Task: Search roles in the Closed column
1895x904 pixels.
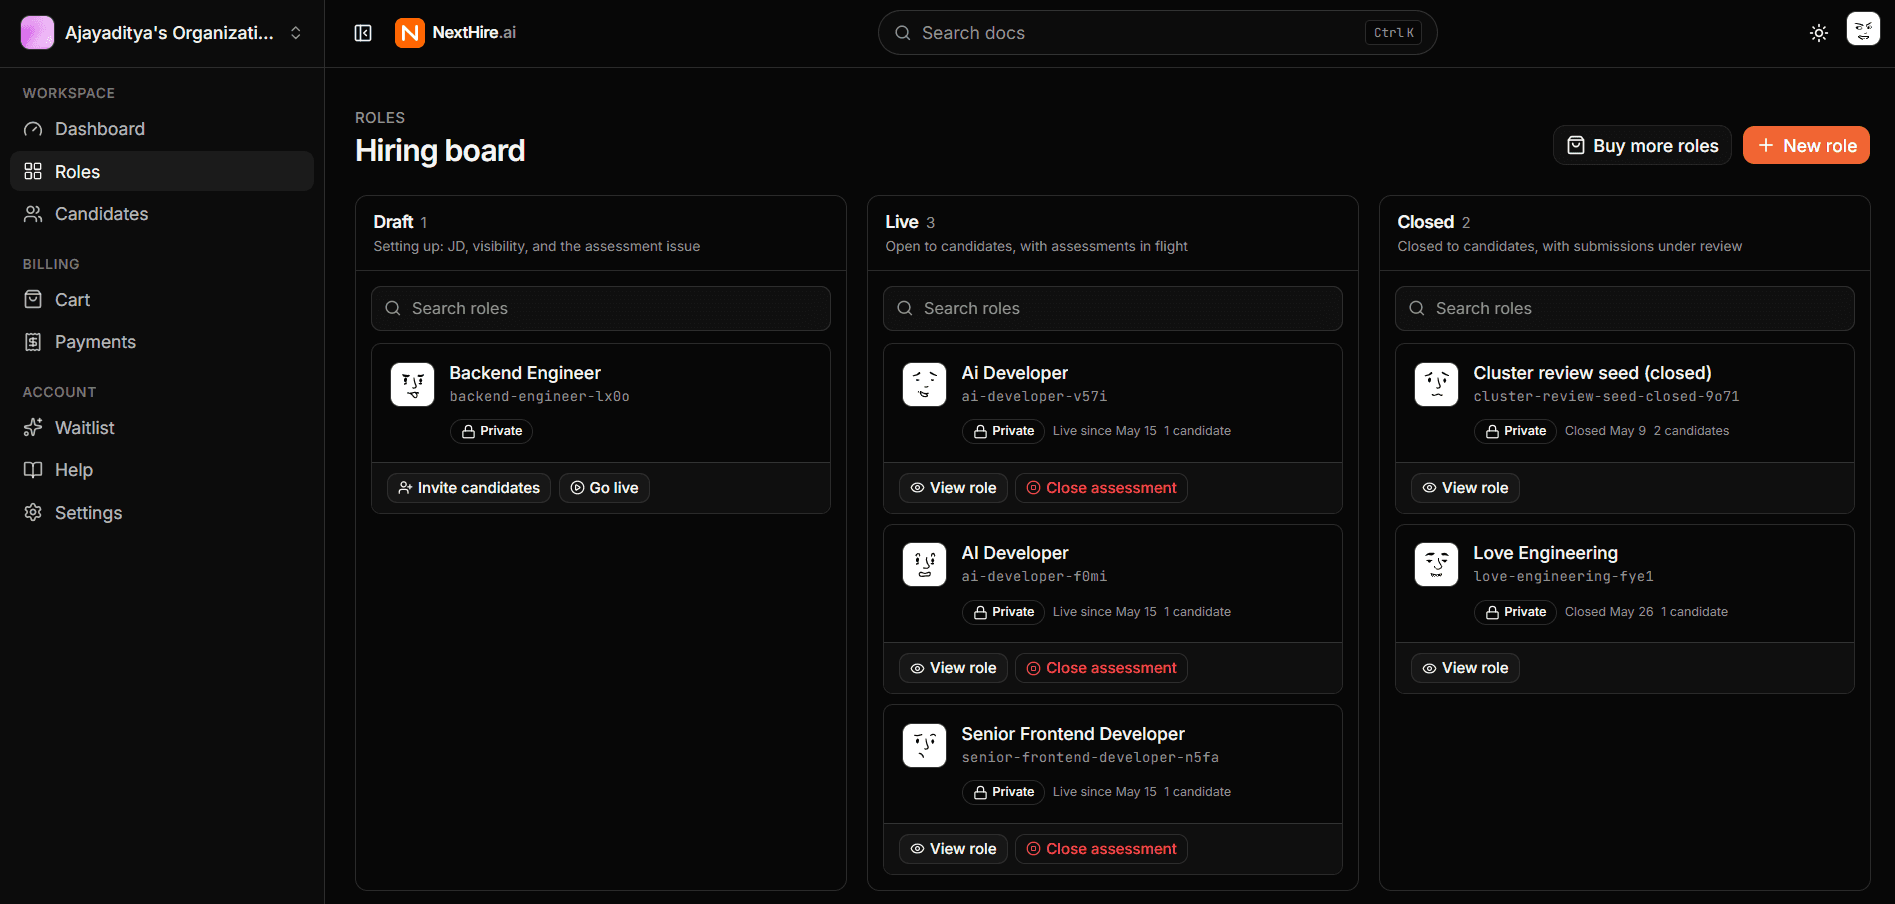Action: click(x=1625, y=308)
